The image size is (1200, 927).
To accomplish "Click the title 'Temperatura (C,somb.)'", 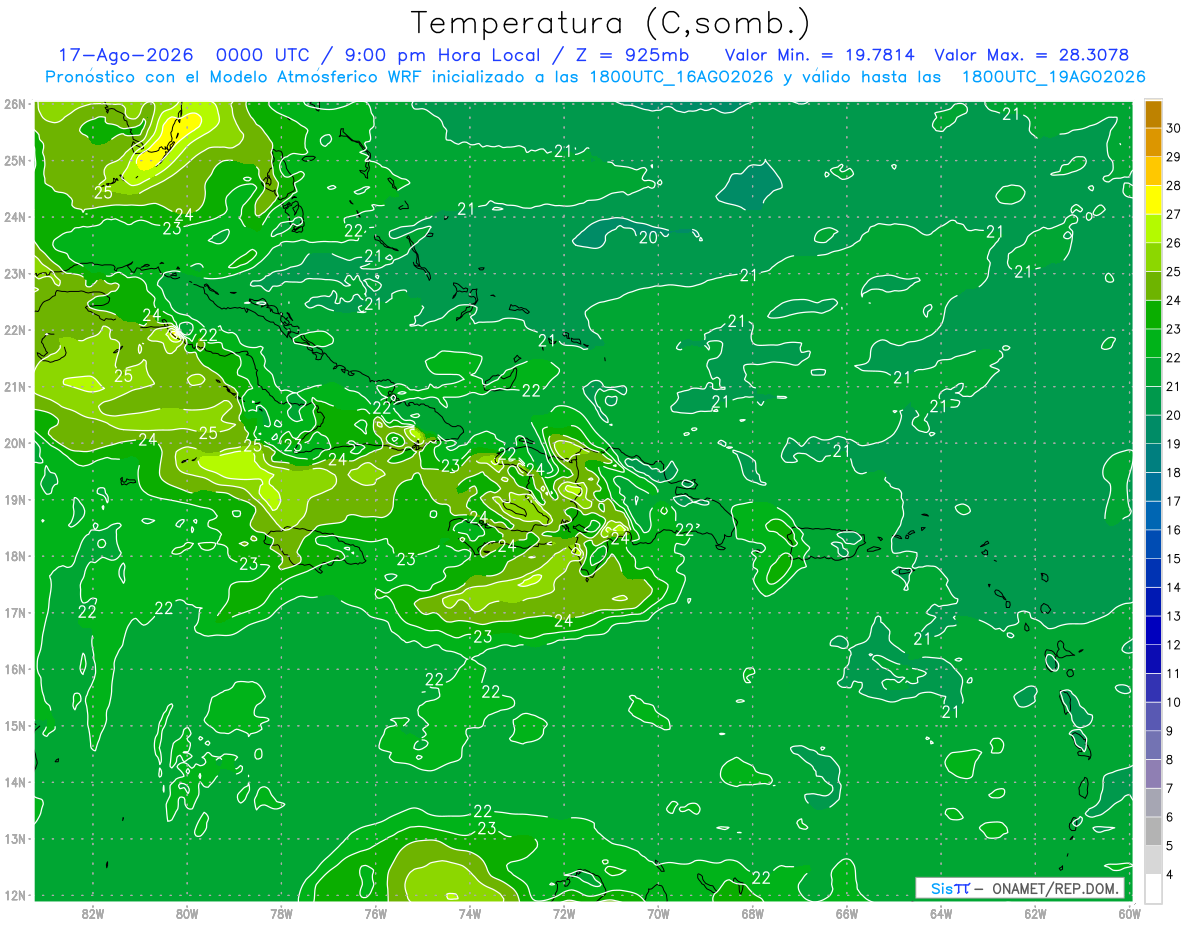I will click(611, 23).
